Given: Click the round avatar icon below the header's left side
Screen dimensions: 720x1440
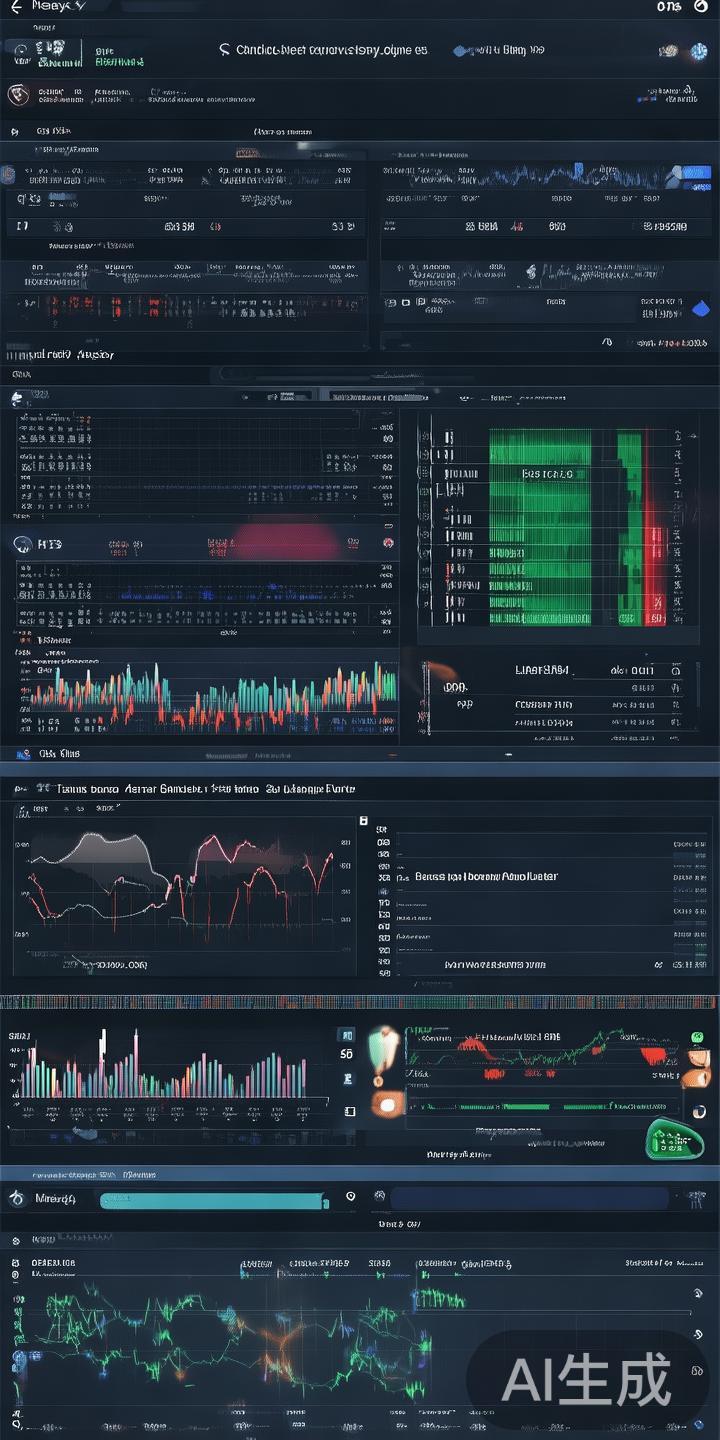Looking at the screenshot, I should [x=17, y=95].
